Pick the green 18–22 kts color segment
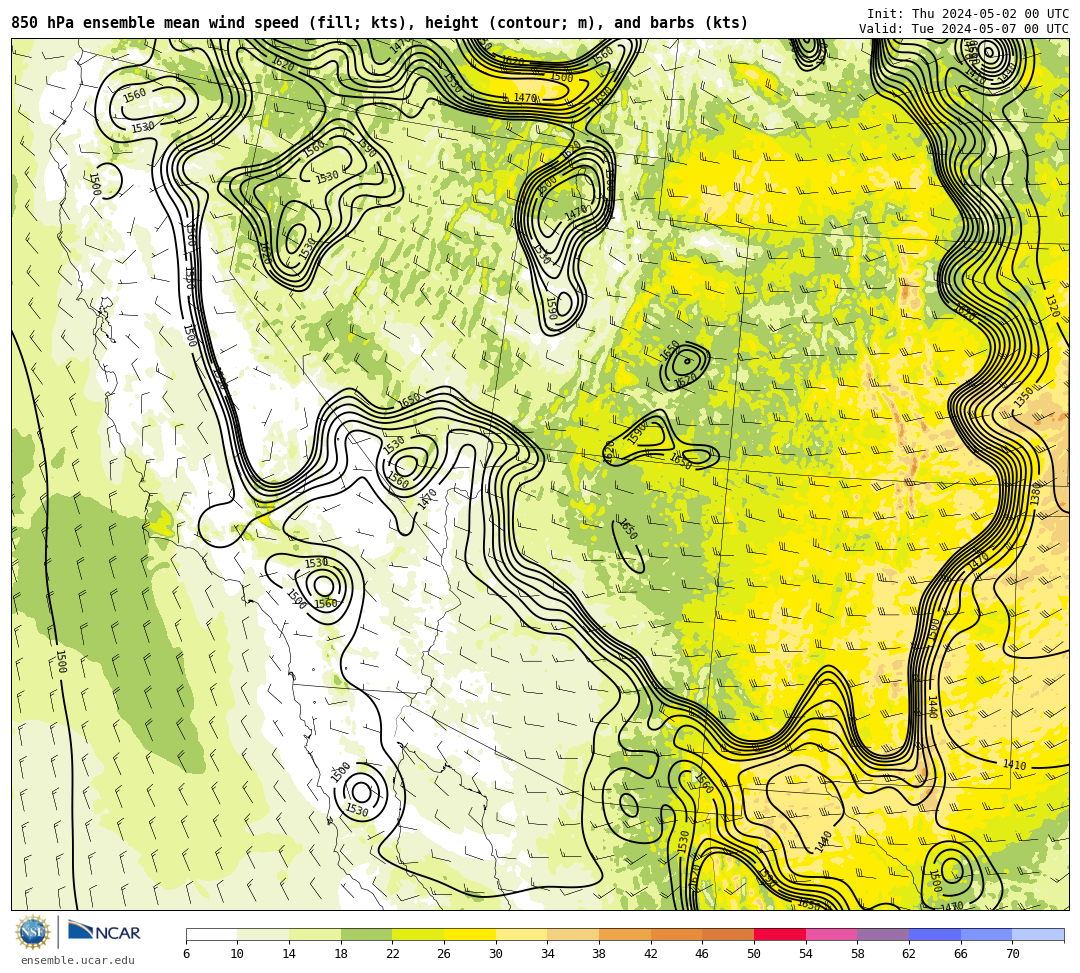This screenshot has height=973, width=1080. click(366, 934)
